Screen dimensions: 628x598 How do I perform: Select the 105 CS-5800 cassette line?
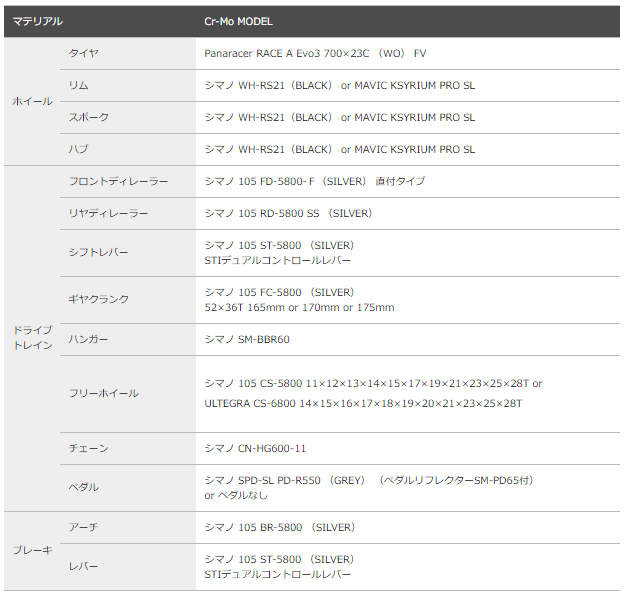[x=373, y=383]
